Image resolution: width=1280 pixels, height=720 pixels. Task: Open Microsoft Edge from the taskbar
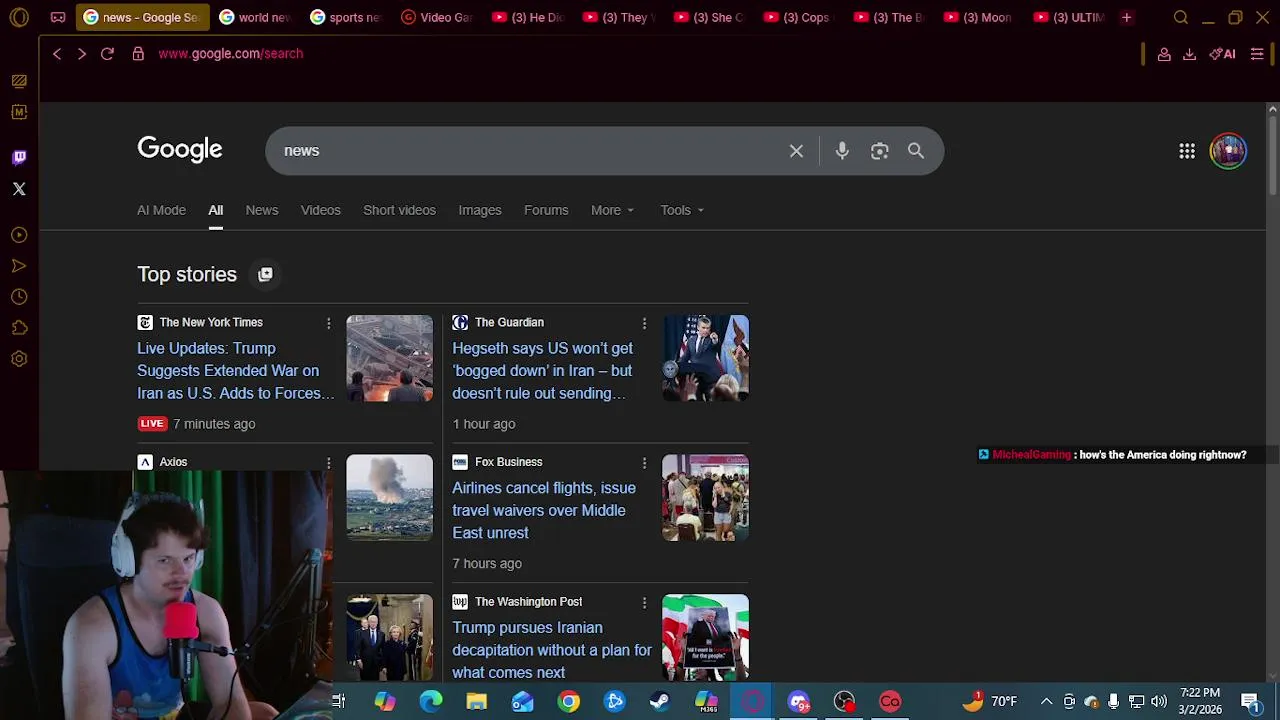(x=430, y=701)
